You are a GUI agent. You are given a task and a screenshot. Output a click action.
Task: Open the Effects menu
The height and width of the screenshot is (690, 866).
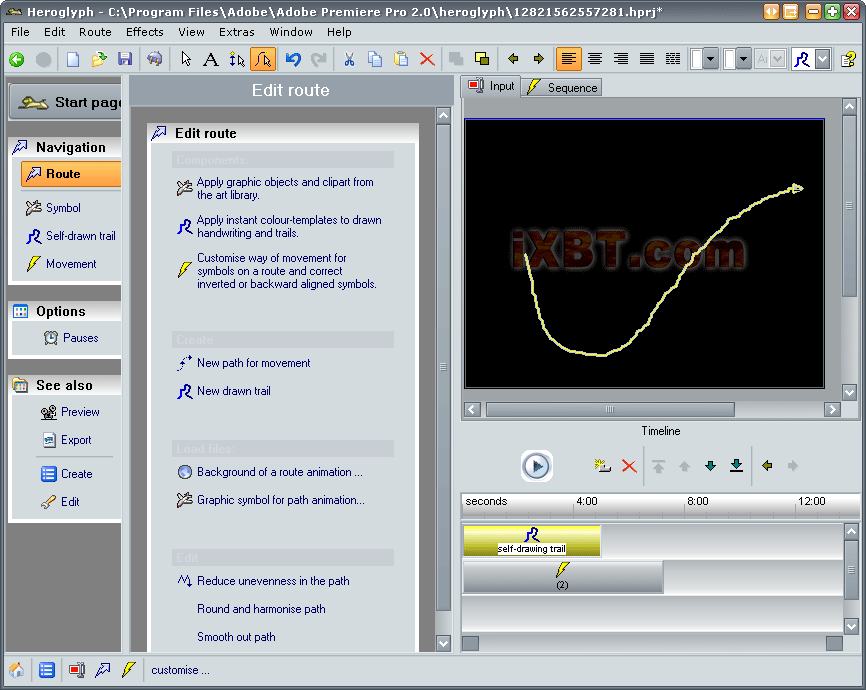(x=144, y=32)
